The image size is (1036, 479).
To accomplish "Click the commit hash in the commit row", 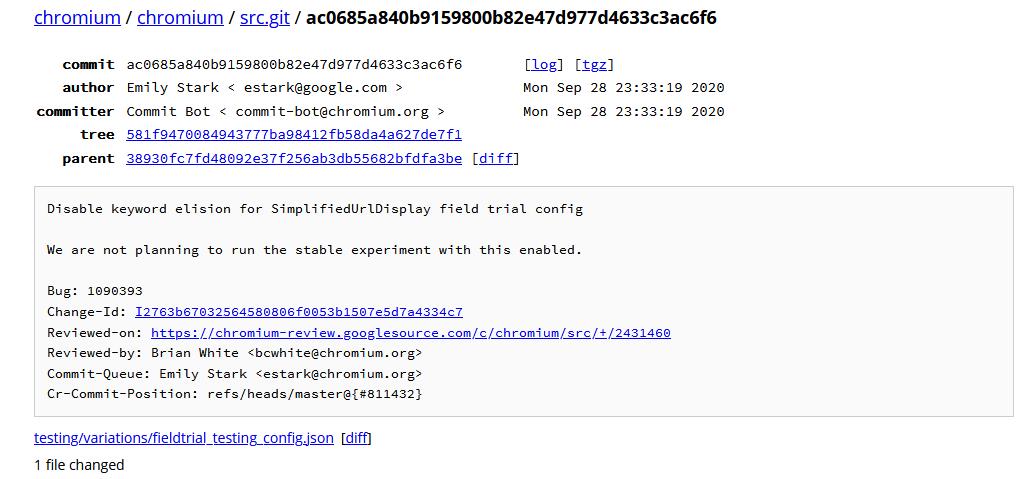I will 294,65.
